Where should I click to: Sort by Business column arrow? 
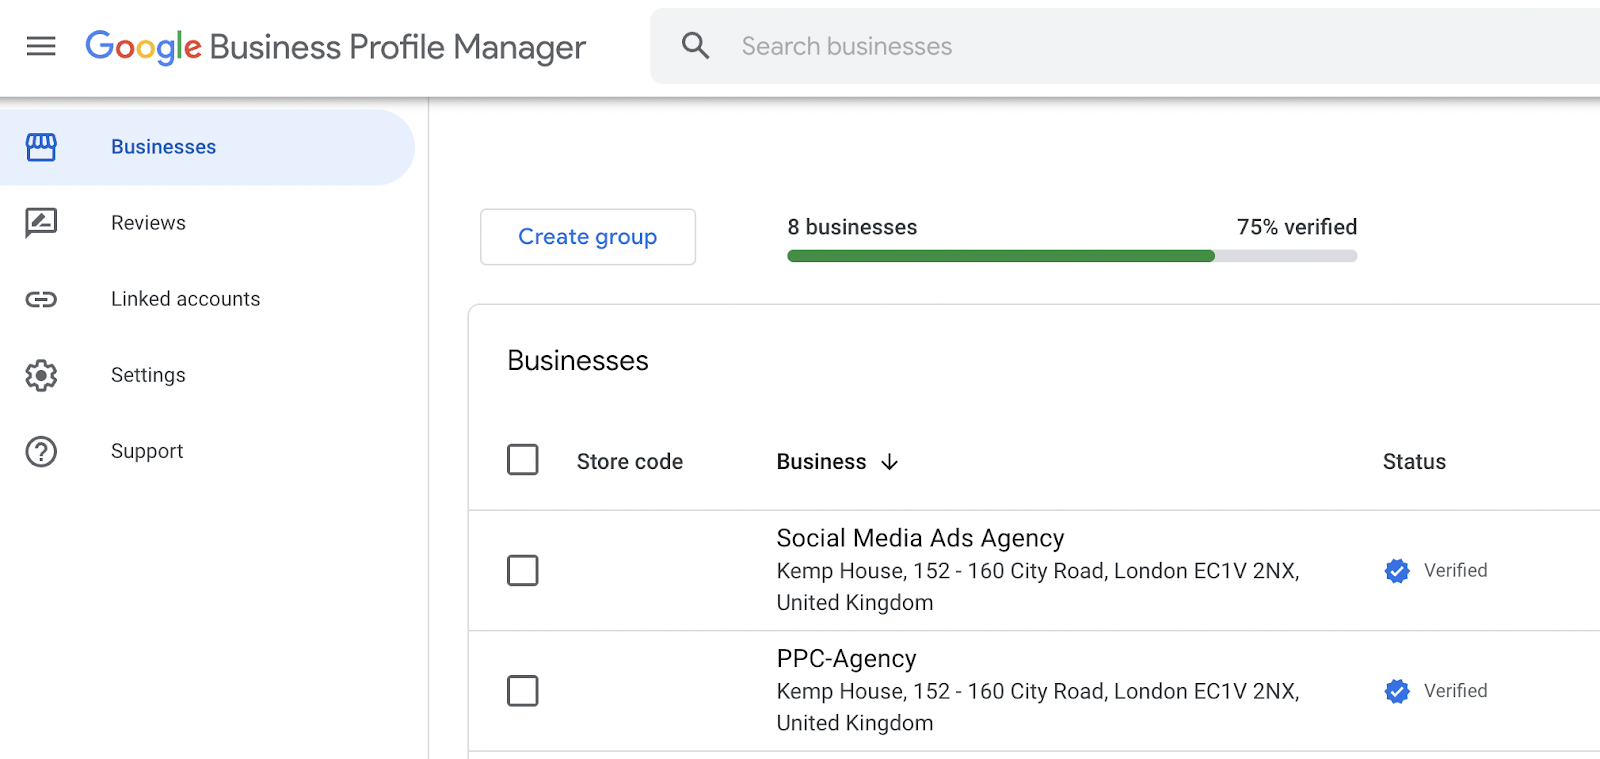[889, 462]
